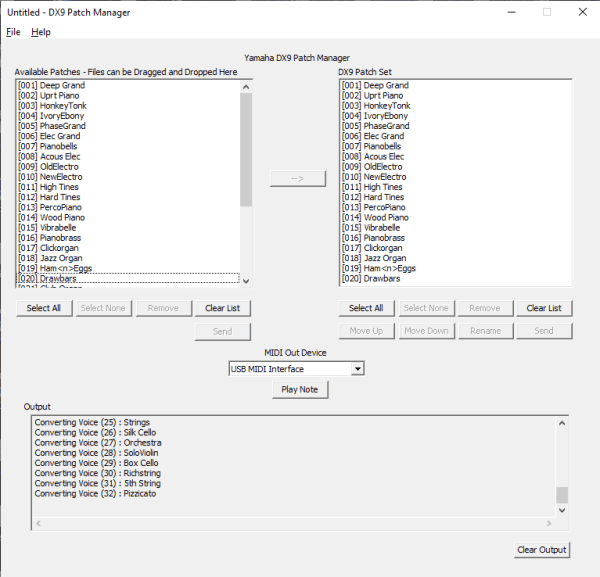The image size is (600, 577).
Task: Select Pianobells in DX9 Patch Set
Action: click(384, 147)
